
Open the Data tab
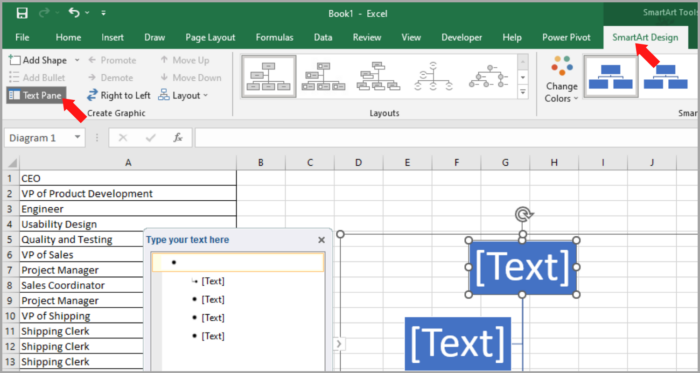pos(323,37)
